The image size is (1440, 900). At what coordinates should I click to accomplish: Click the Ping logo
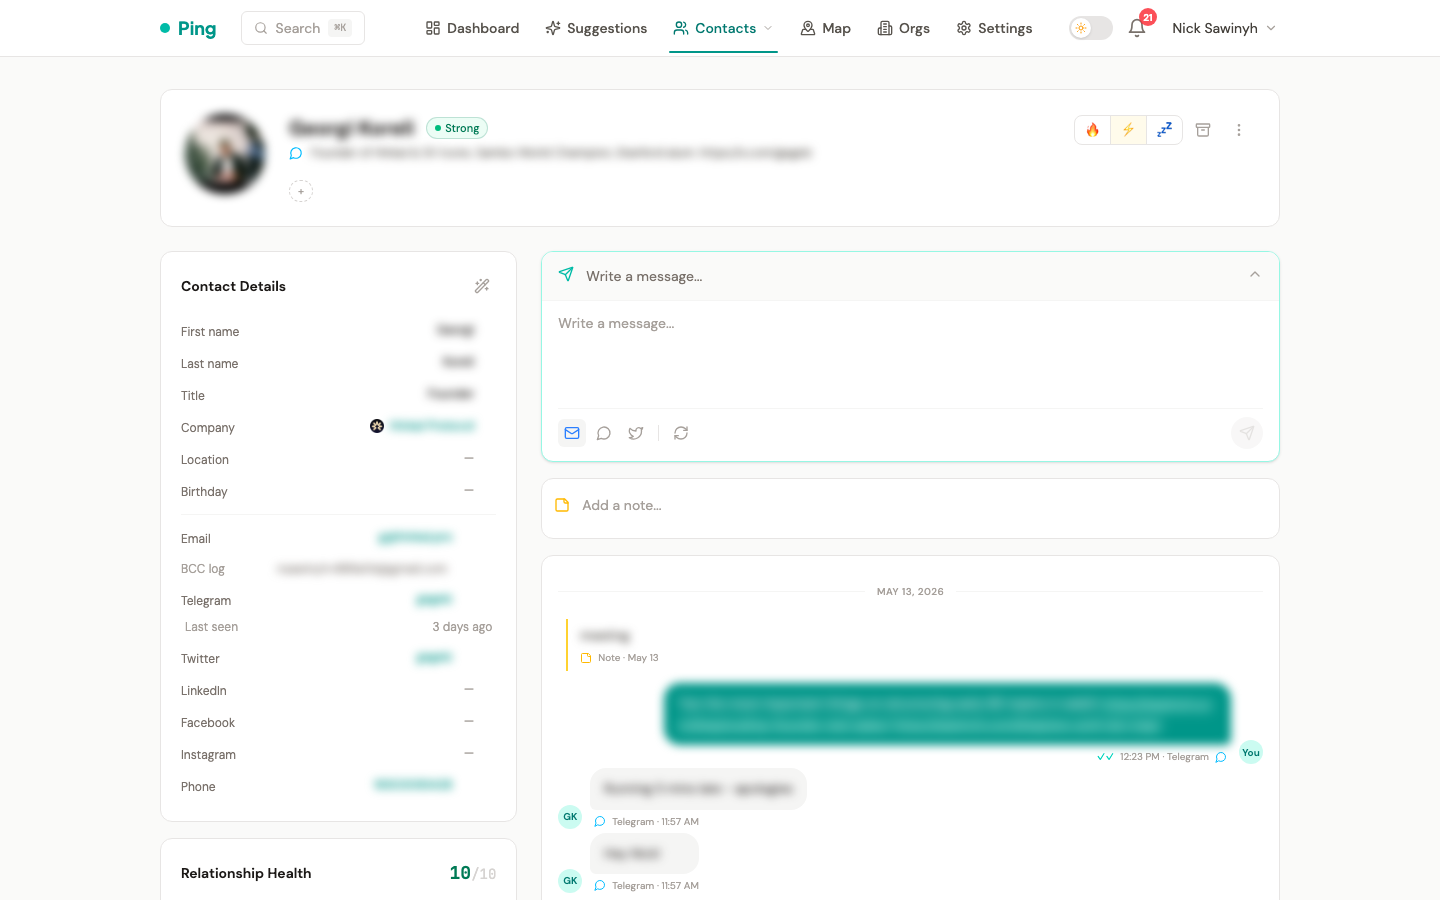tap(188, 28)
